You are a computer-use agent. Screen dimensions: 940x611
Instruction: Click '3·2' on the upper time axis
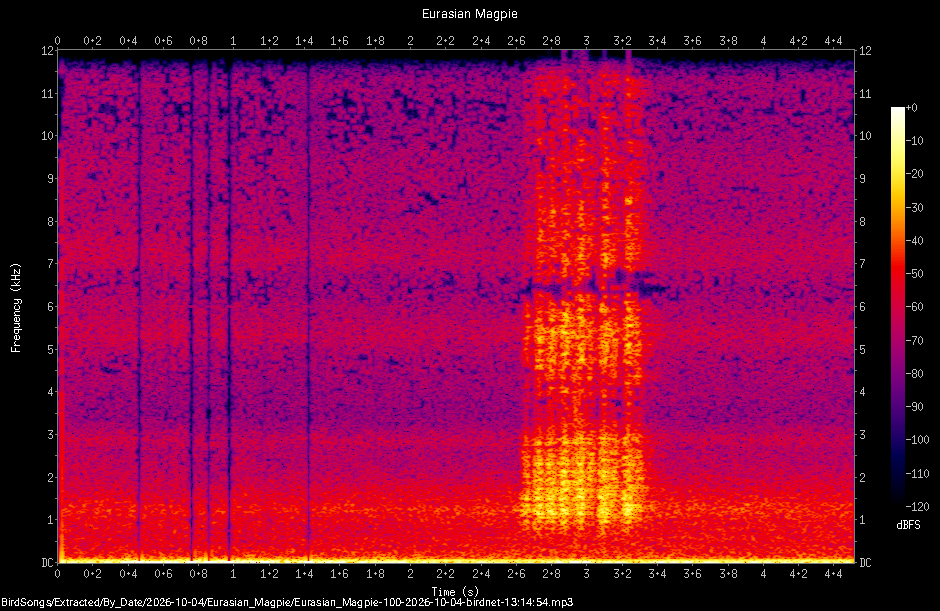622,41
